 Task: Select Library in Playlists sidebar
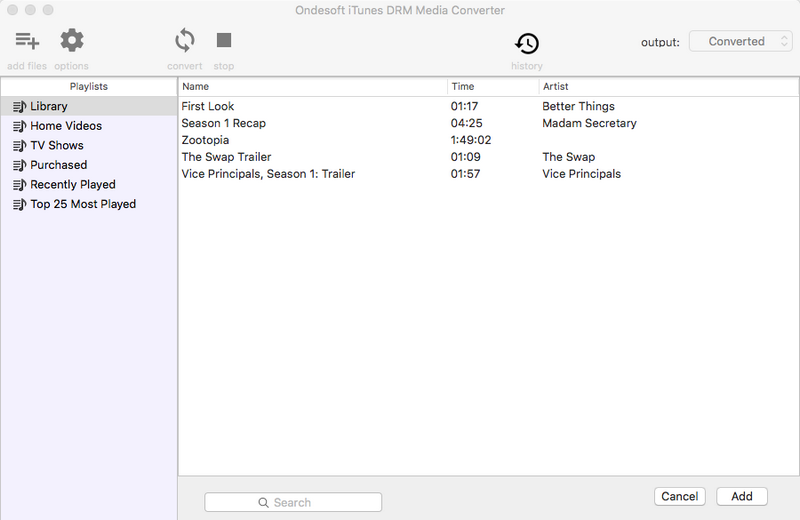(x=89, y=106)
